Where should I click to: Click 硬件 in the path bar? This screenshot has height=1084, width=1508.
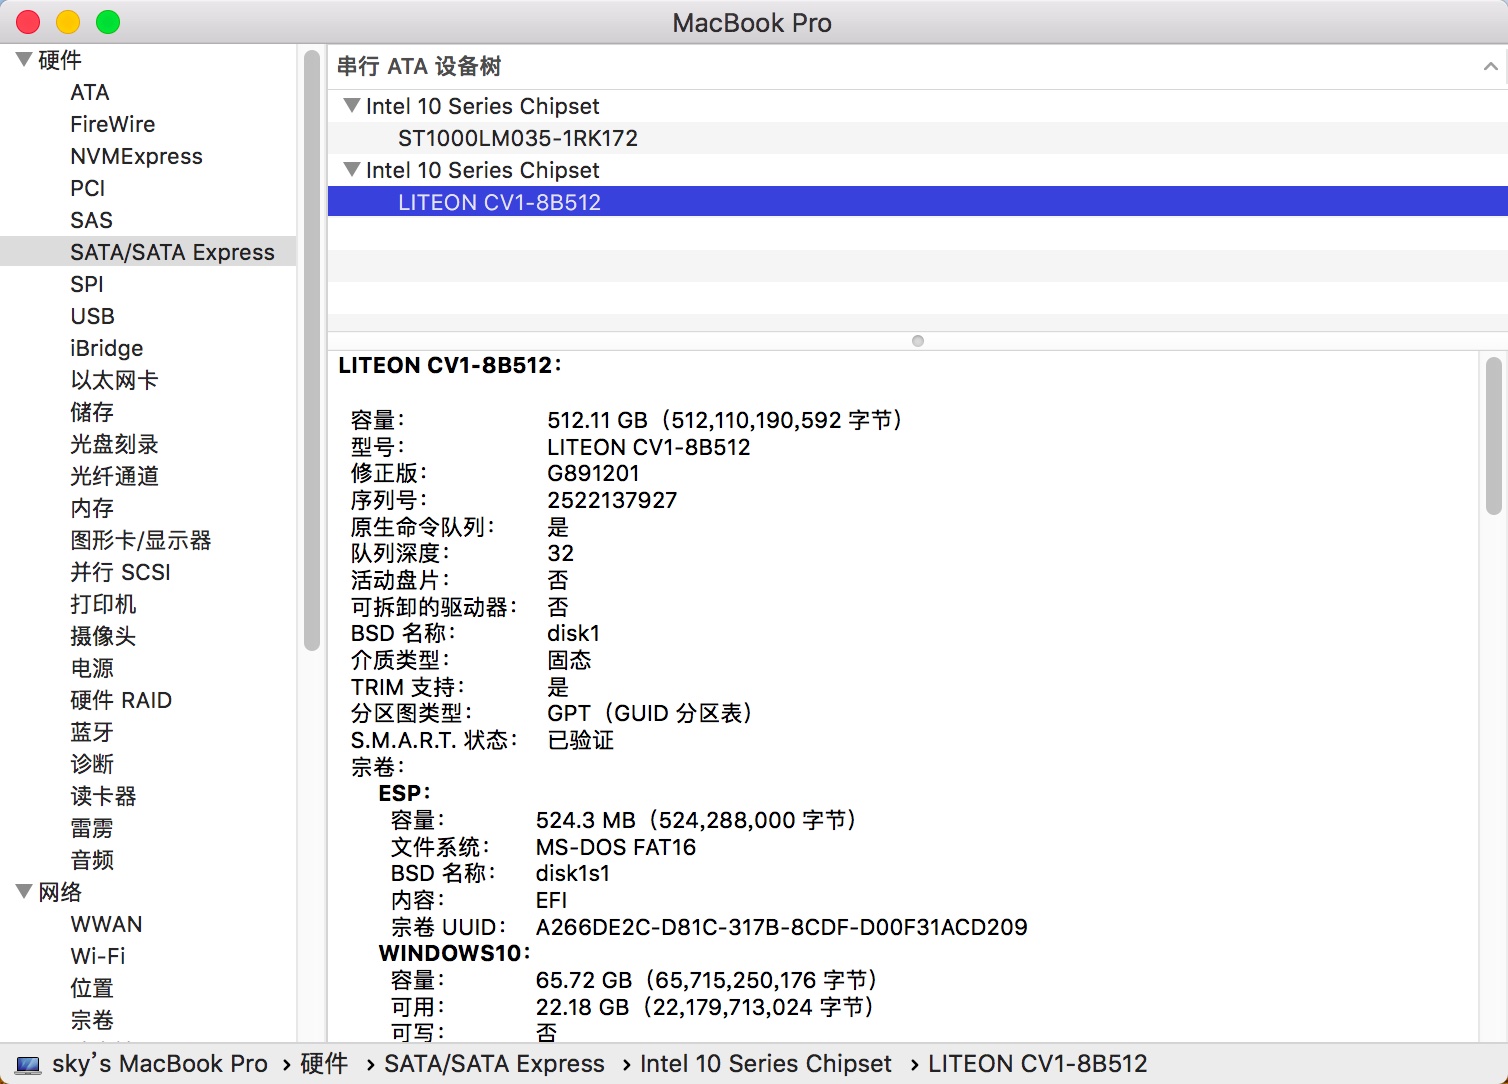[x=324, y=1064]
